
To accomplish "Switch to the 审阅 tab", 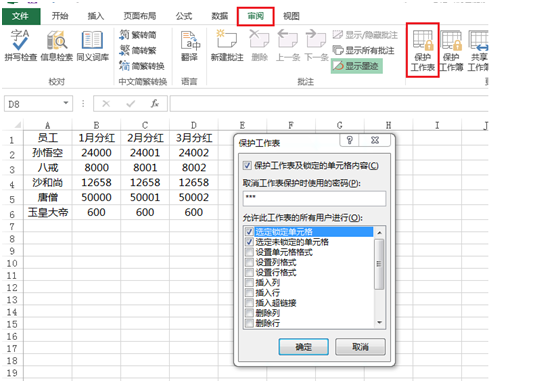I will [256, 16].
